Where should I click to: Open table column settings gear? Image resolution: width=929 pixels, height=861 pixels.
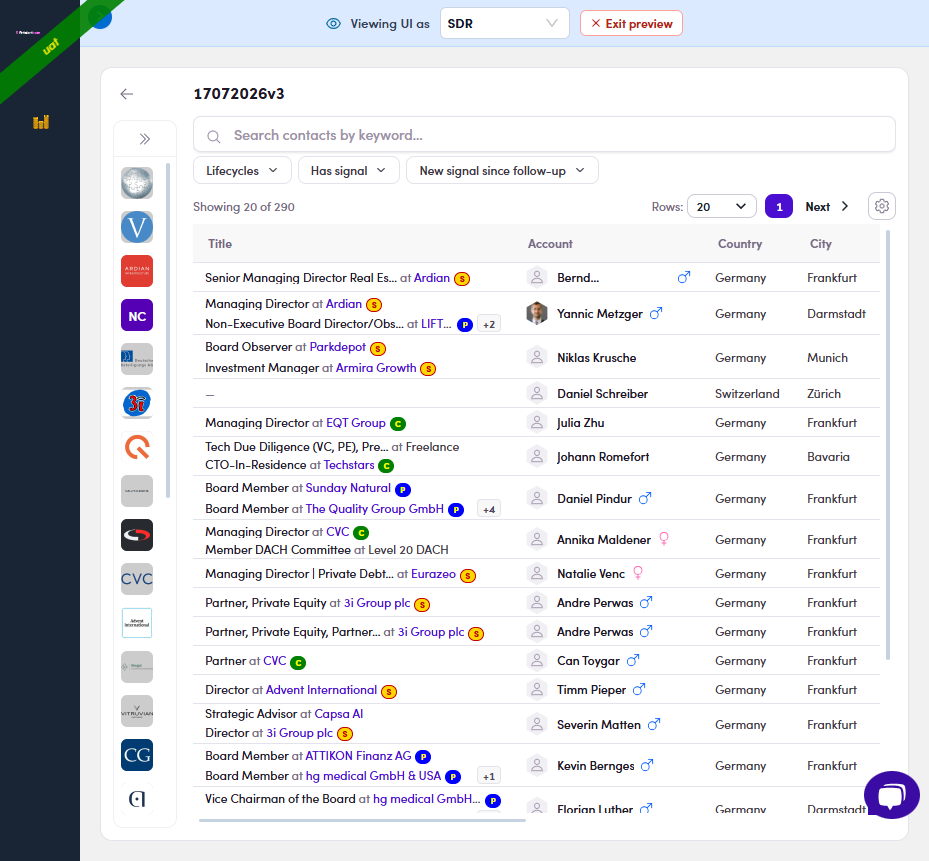point(882,206)
